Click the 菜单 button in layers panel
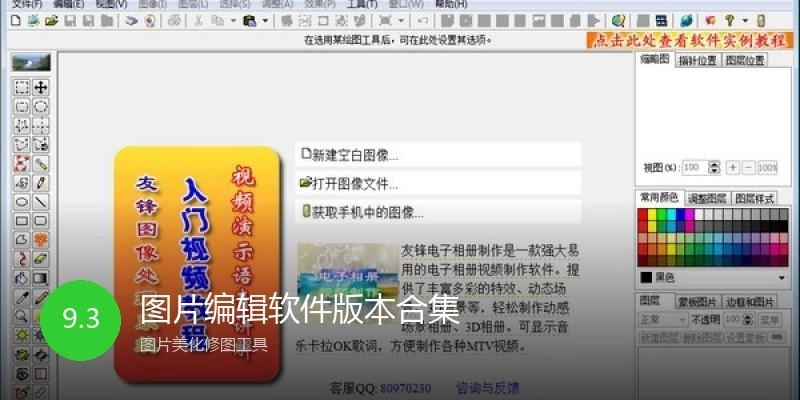800x400 pixels. coord(769,320)
